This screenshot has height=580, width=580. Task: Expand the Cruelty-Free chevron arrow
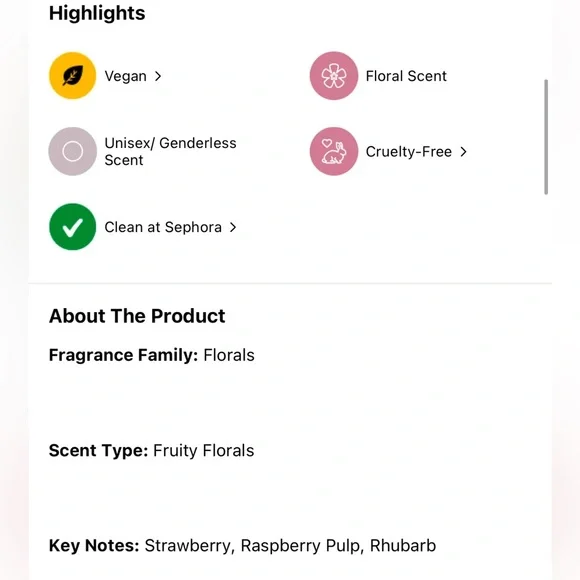[463, 152]
